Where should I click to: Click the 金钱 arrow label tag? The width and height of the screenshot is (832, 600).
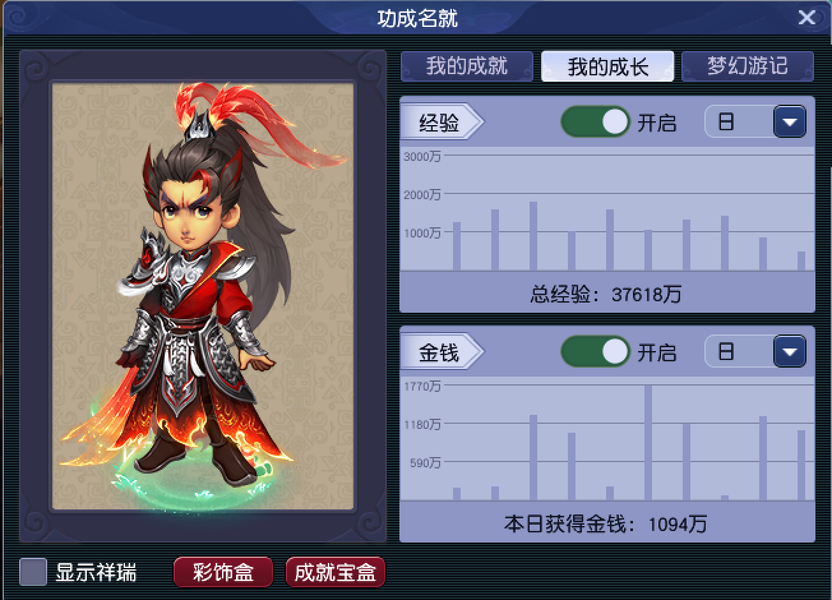point(441,352)
